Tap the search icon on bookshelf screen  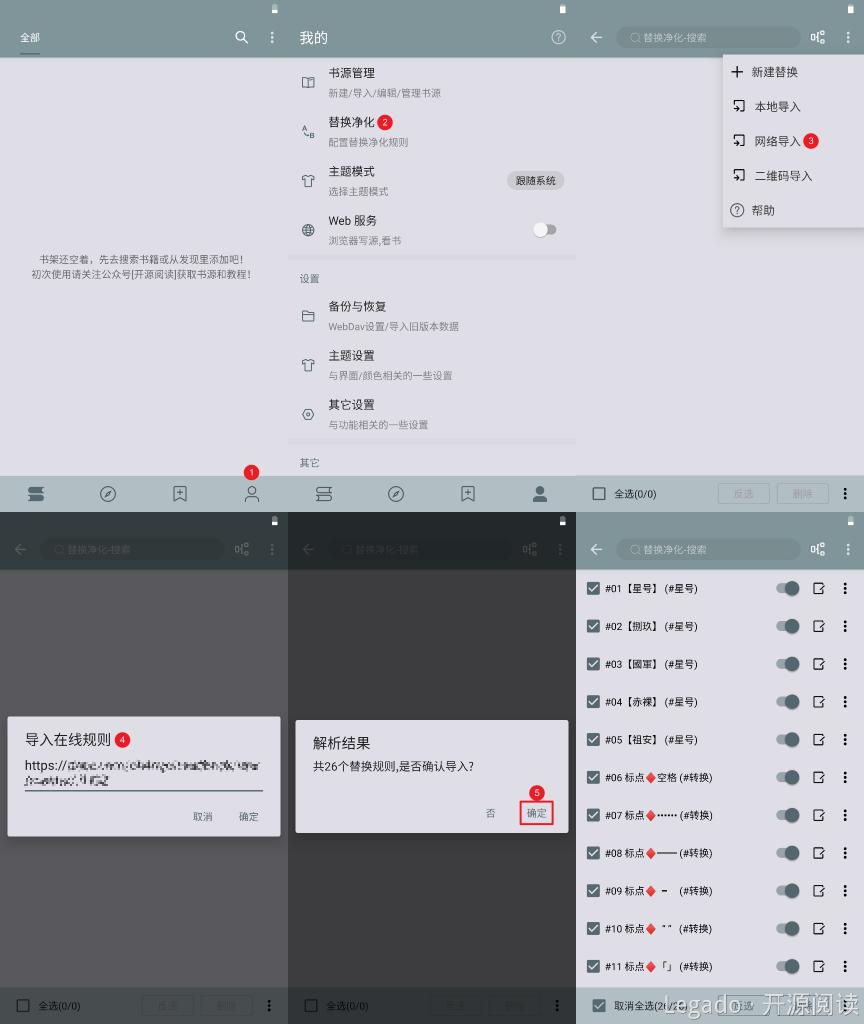(x=241, y=37)
